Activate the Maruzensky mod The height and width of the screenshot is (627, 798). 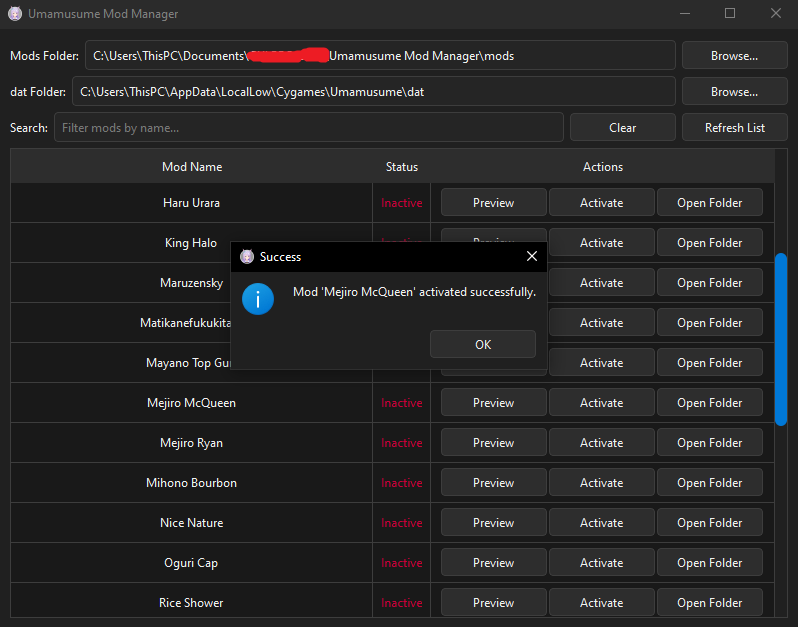(602, 282)
